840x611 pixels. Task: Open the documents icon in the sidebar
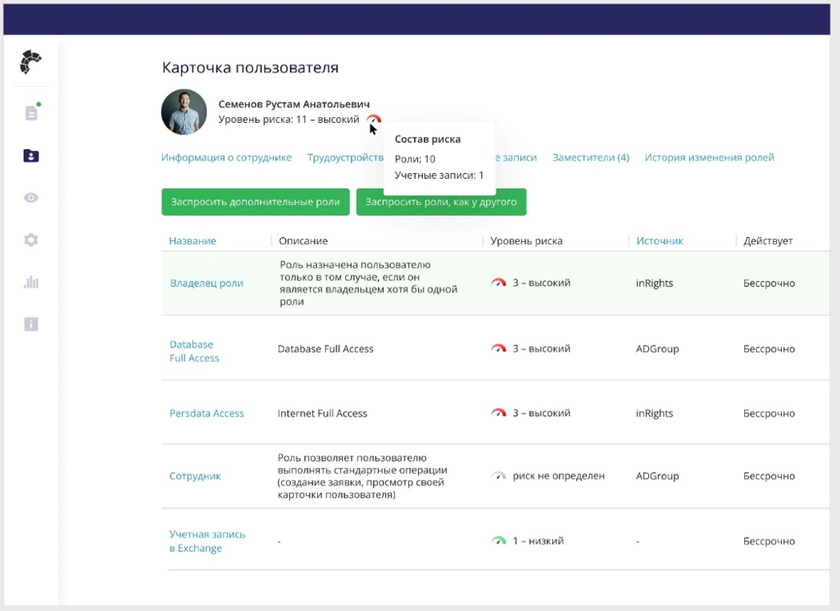[31, 113]
